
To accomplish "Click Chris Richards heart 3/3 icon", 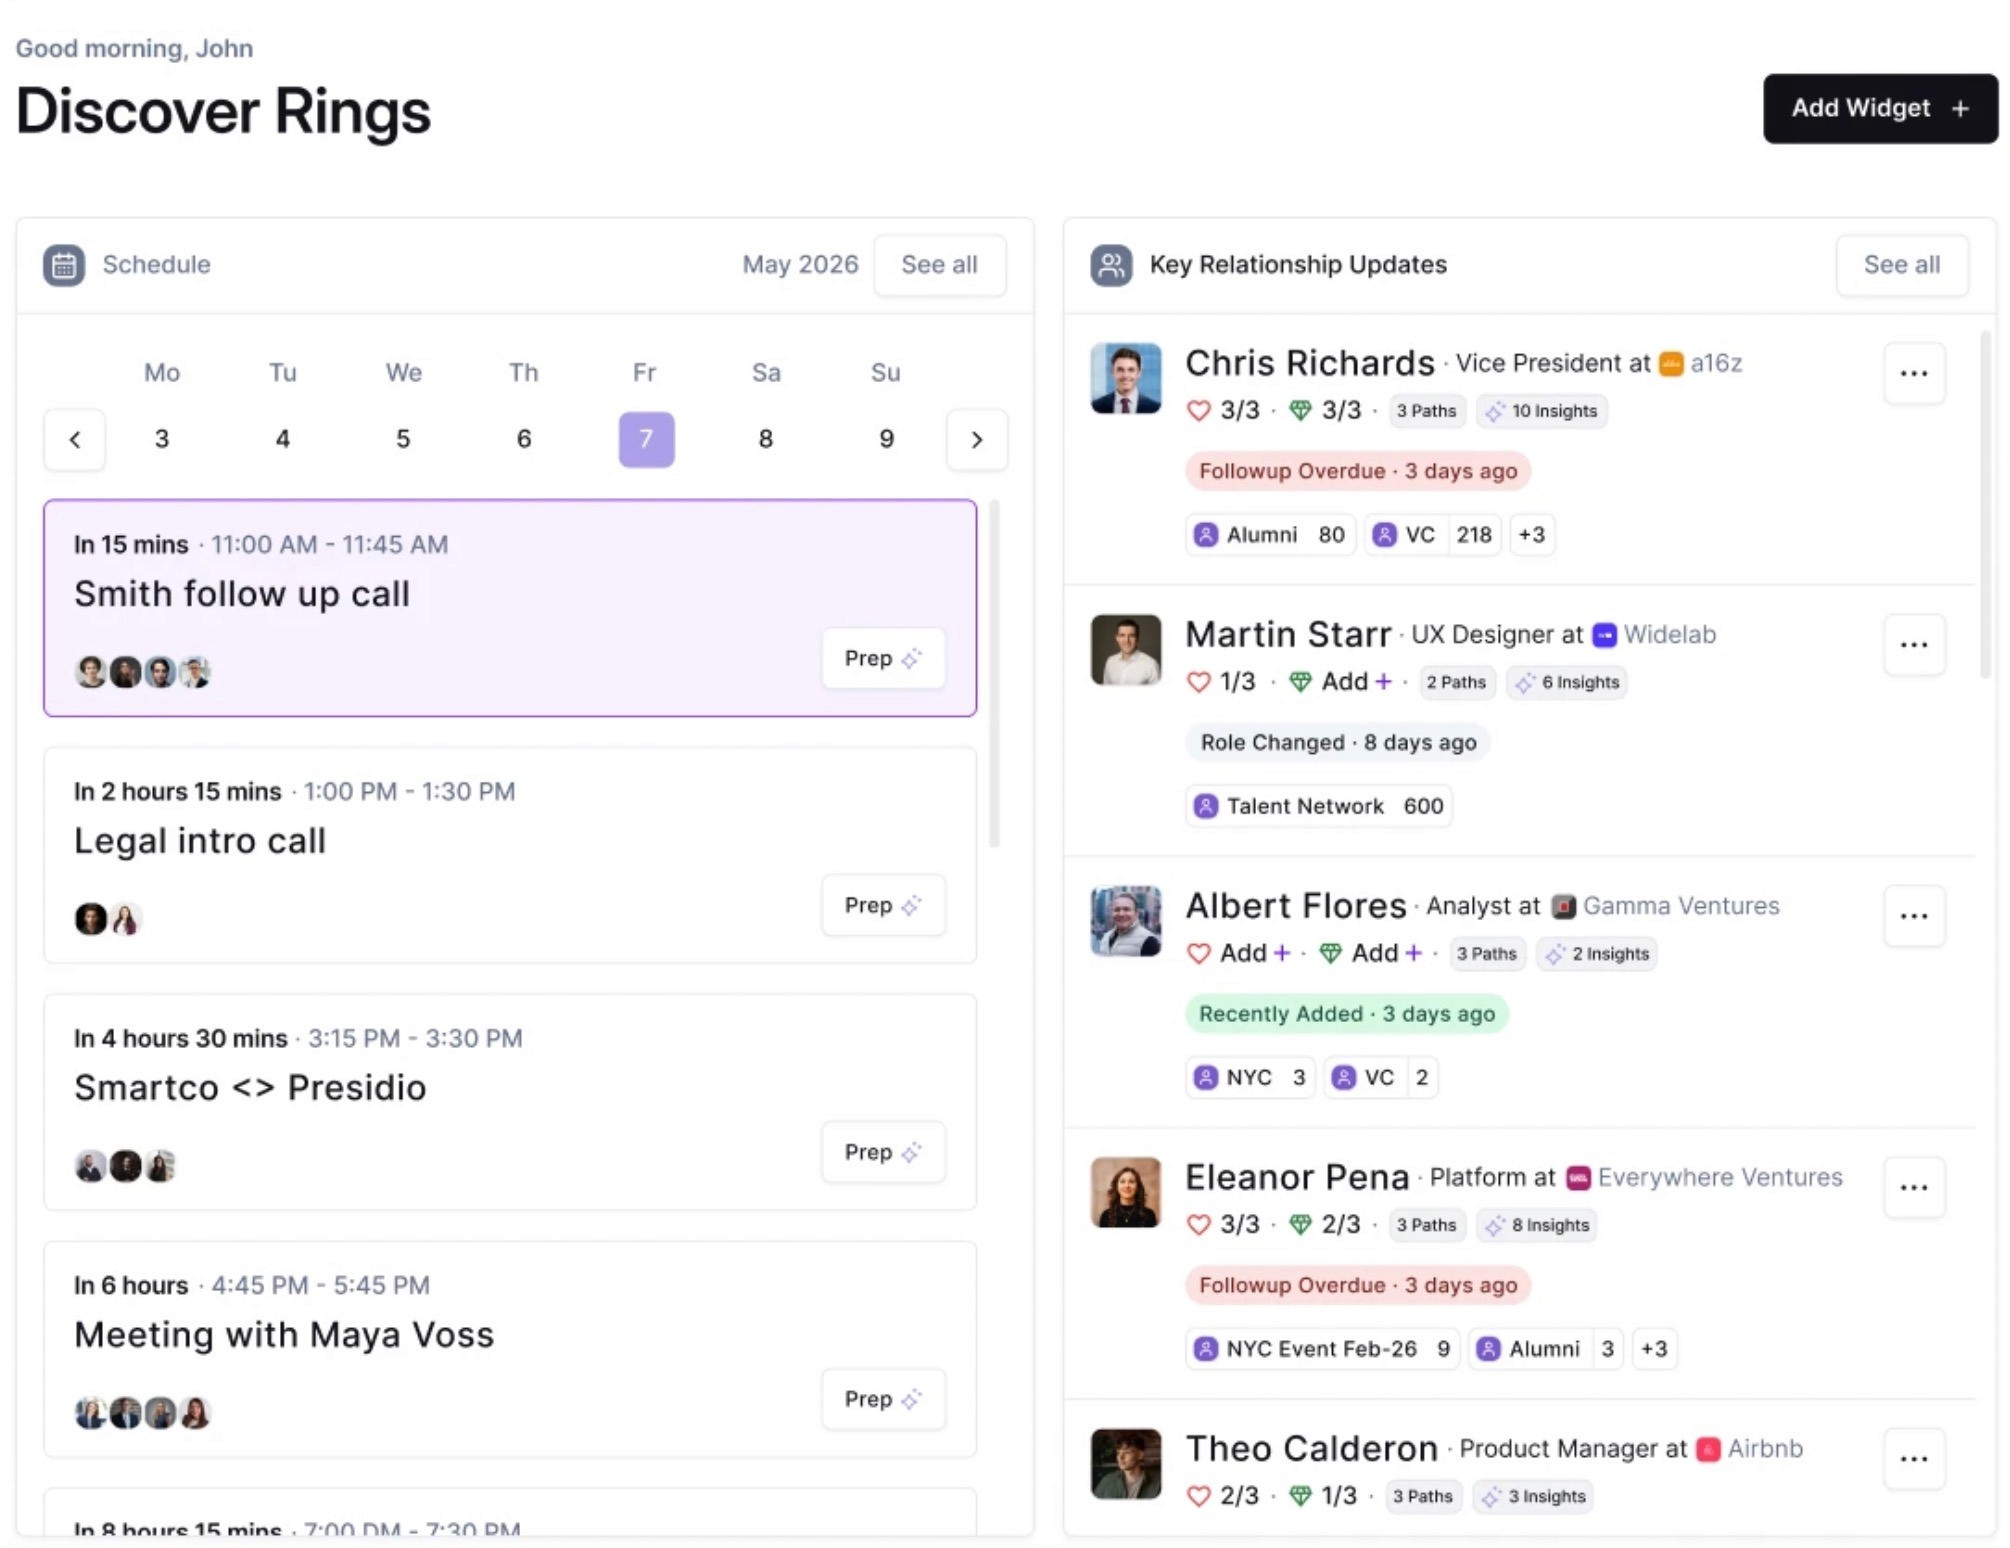I will (1198, 411).
